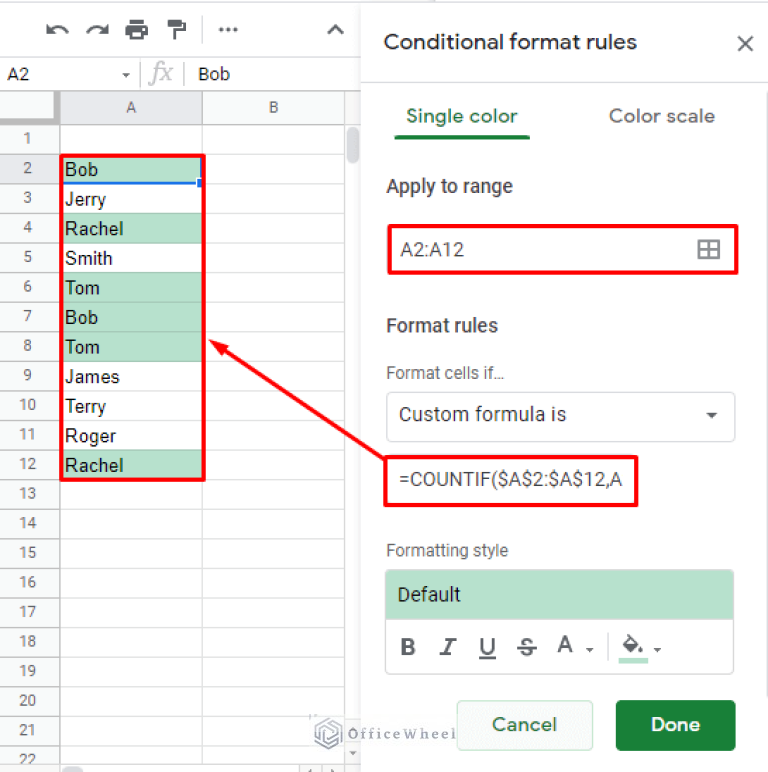Toggle Strikethrough in Formatting style

(527, 647)
